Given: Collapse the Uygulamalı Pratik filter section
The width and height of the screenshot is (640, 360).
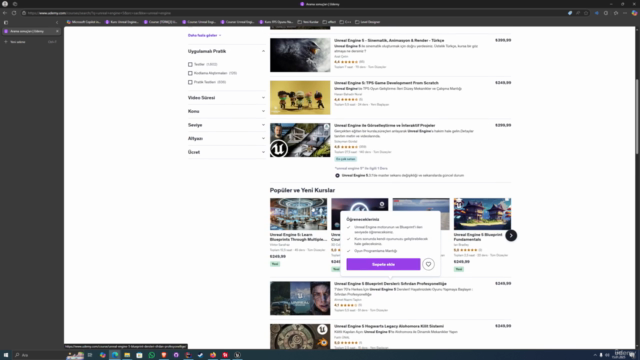Looking at the screenshot, I should click(263, 51).
